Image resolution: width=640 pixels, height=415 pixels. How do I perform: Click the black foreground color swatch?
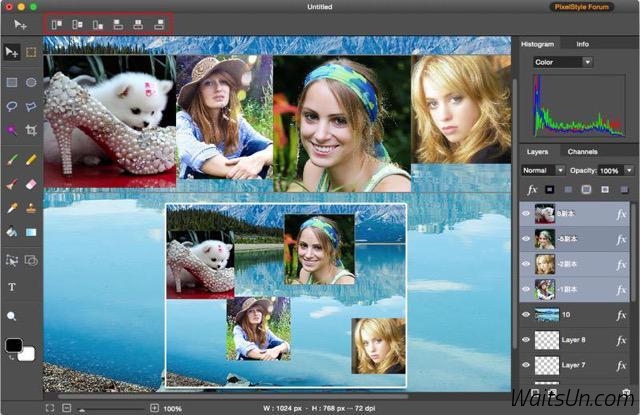[x=13, y=346]
